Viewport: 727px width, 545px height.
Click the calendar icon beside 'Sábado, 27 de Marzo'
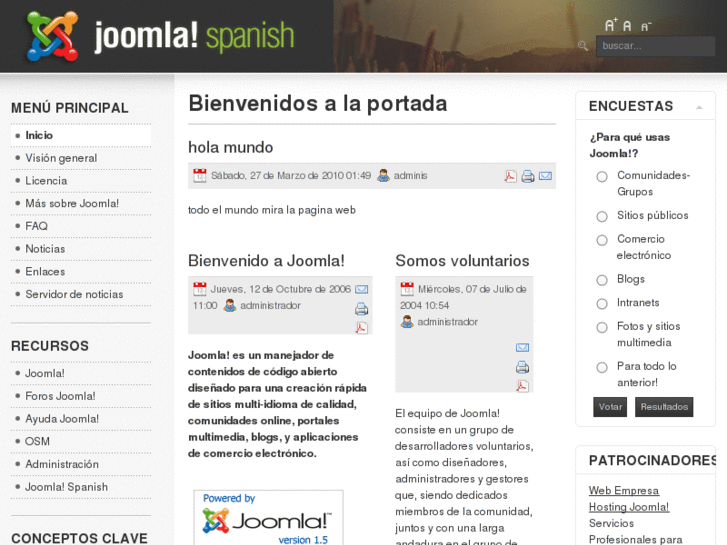point(199,175)
